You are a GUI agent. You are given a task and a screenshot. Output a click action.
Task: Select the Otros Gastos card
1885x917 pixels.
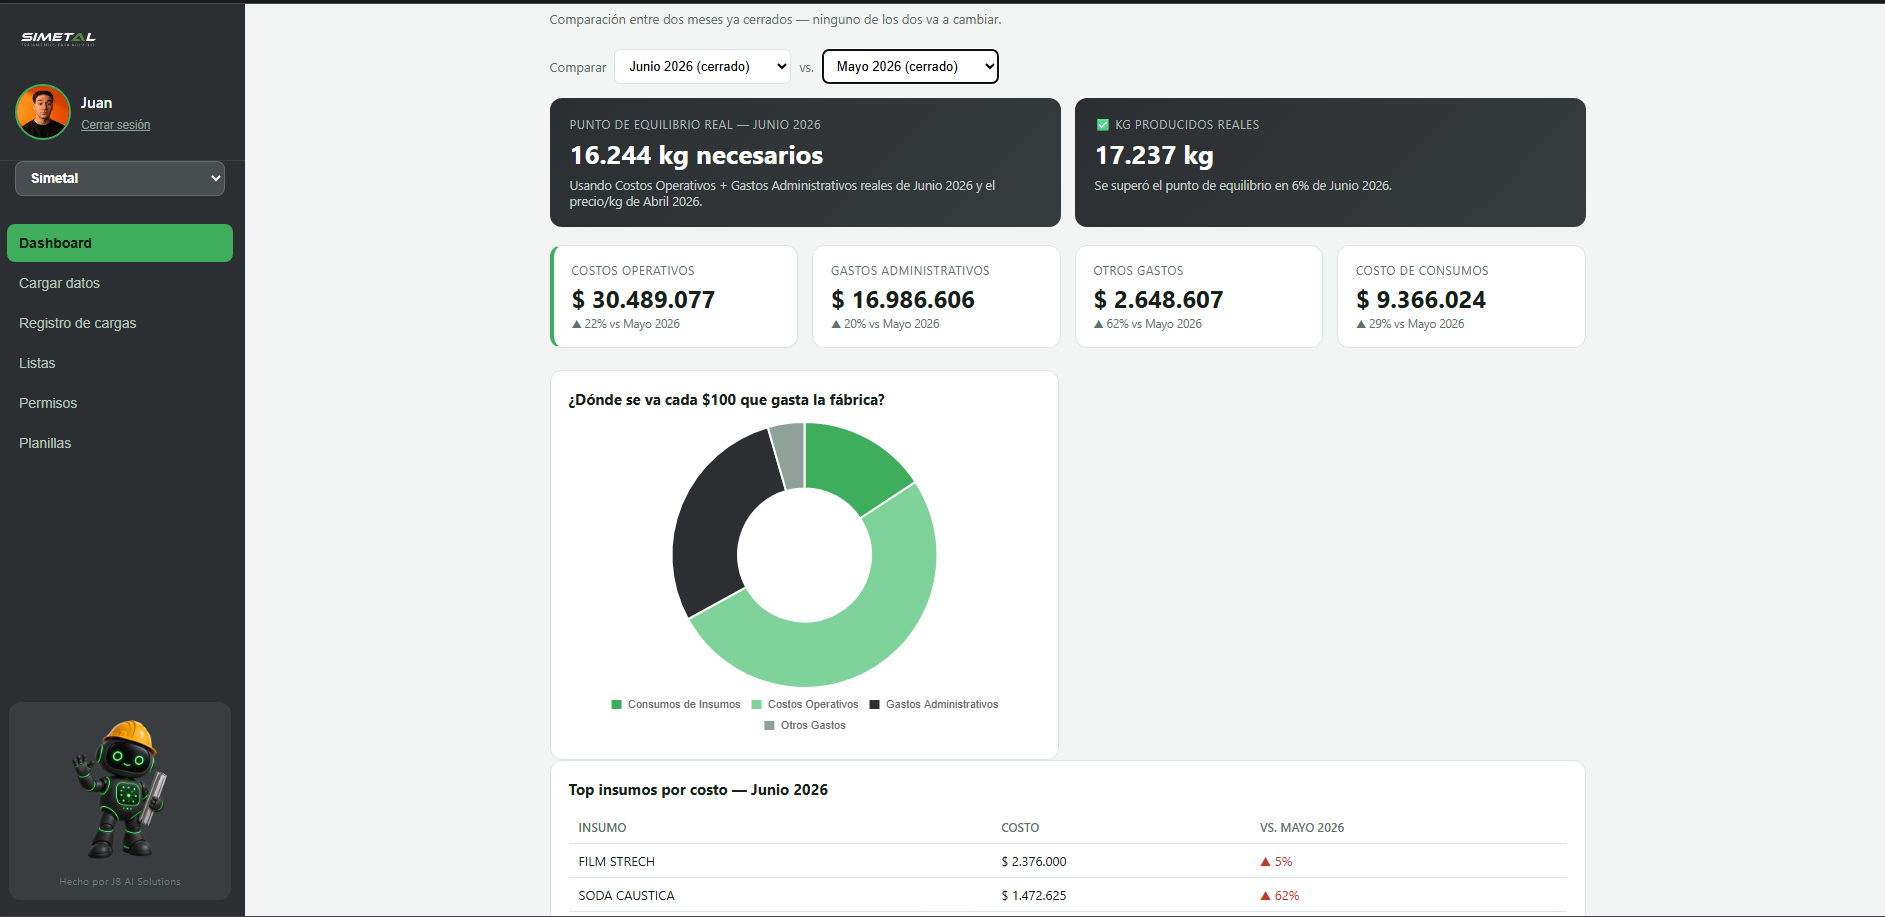coord(1199,296)
